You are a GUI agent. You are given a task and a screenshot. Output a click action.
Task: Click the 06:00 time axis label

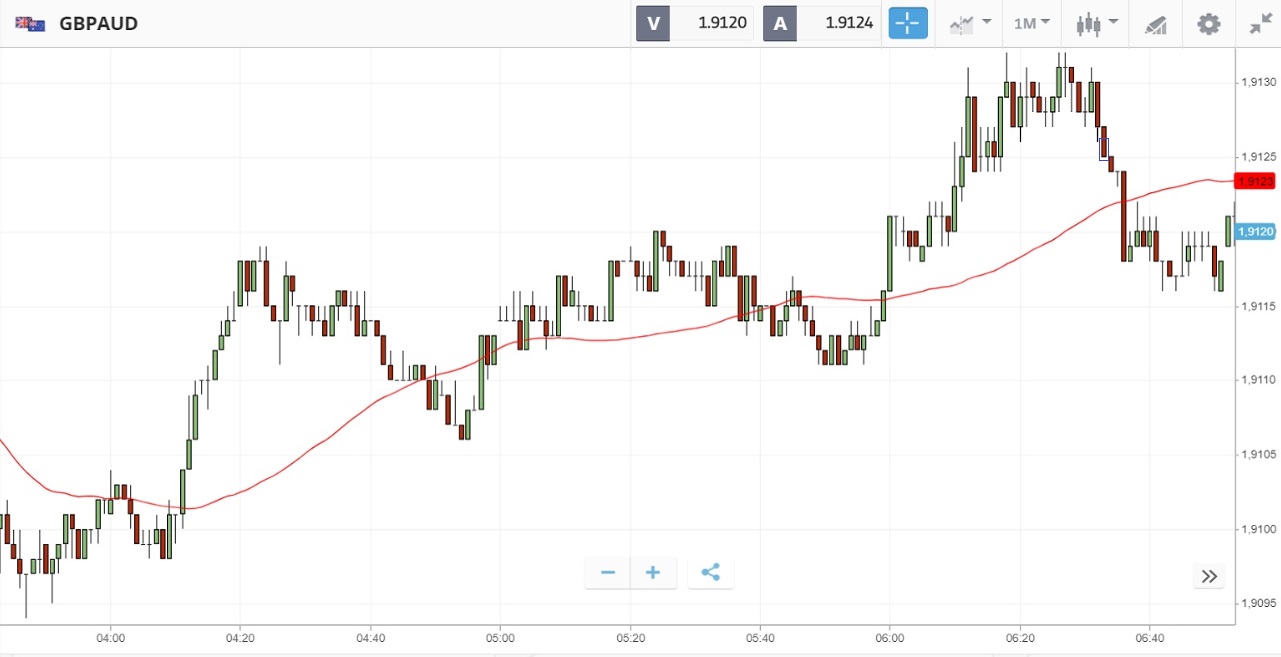tap(890, 637)
